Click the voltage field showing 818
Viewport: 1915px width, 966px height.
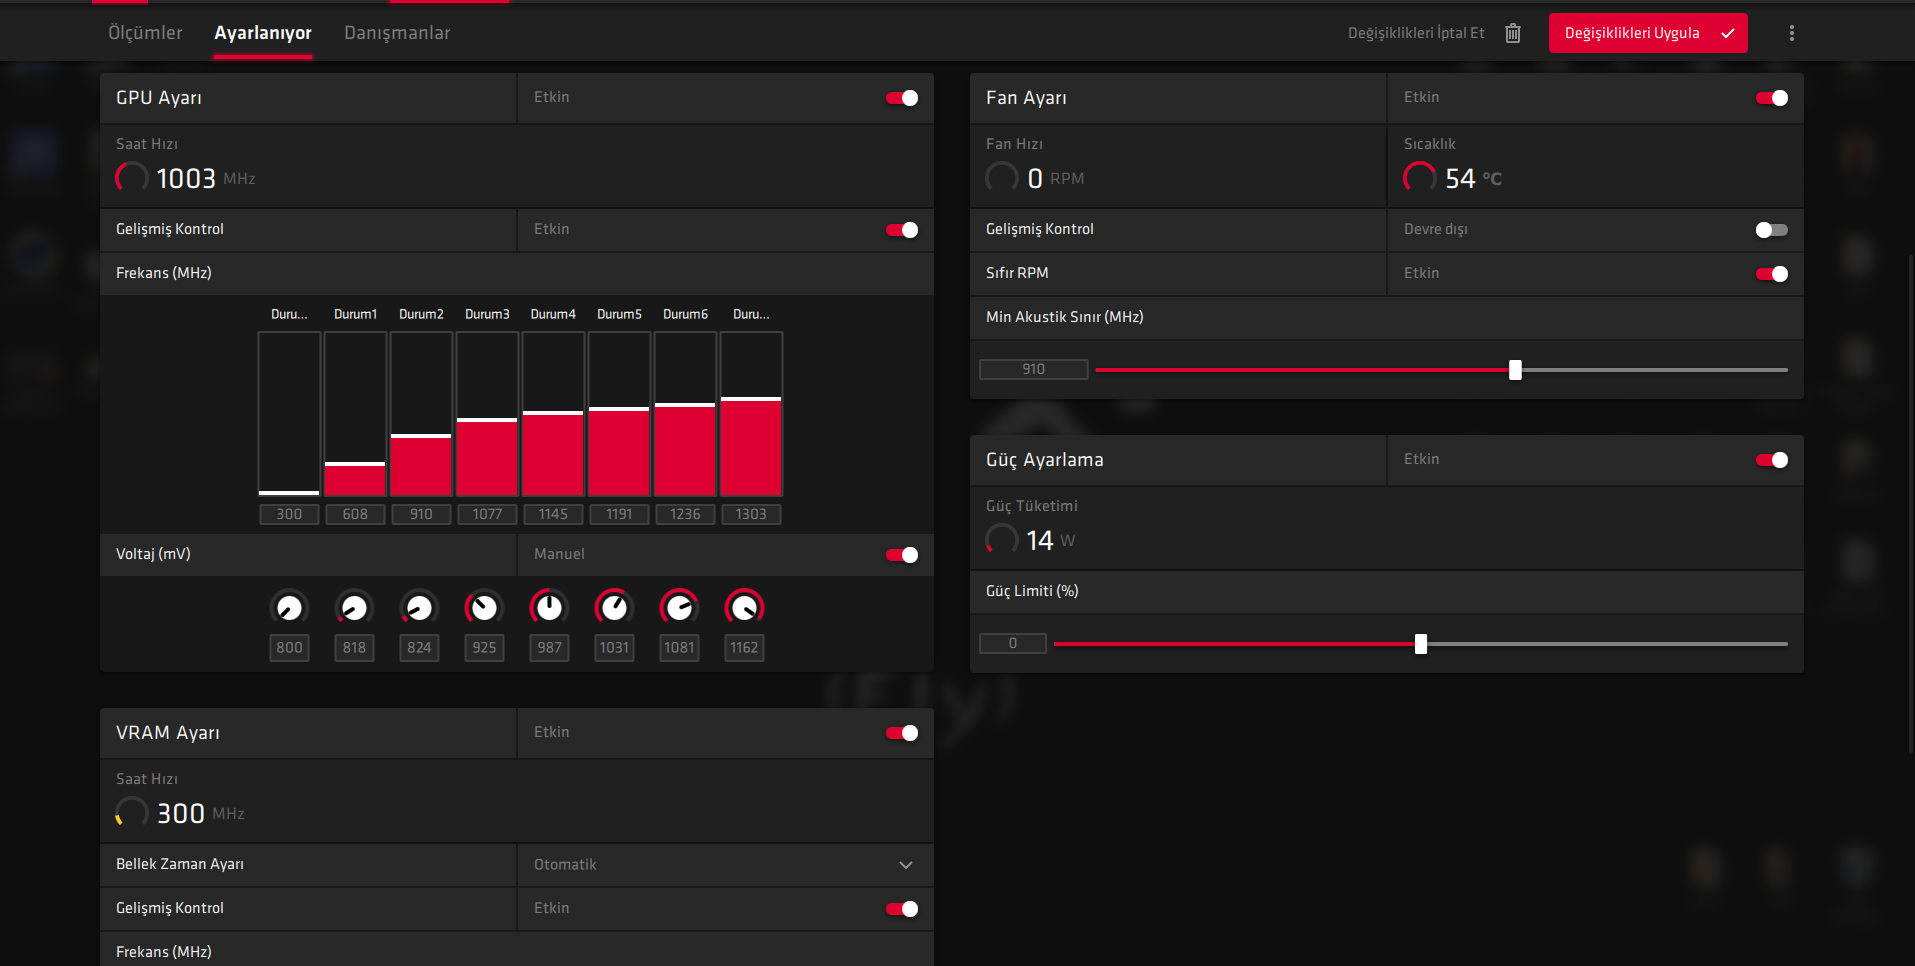coord(354,648)
